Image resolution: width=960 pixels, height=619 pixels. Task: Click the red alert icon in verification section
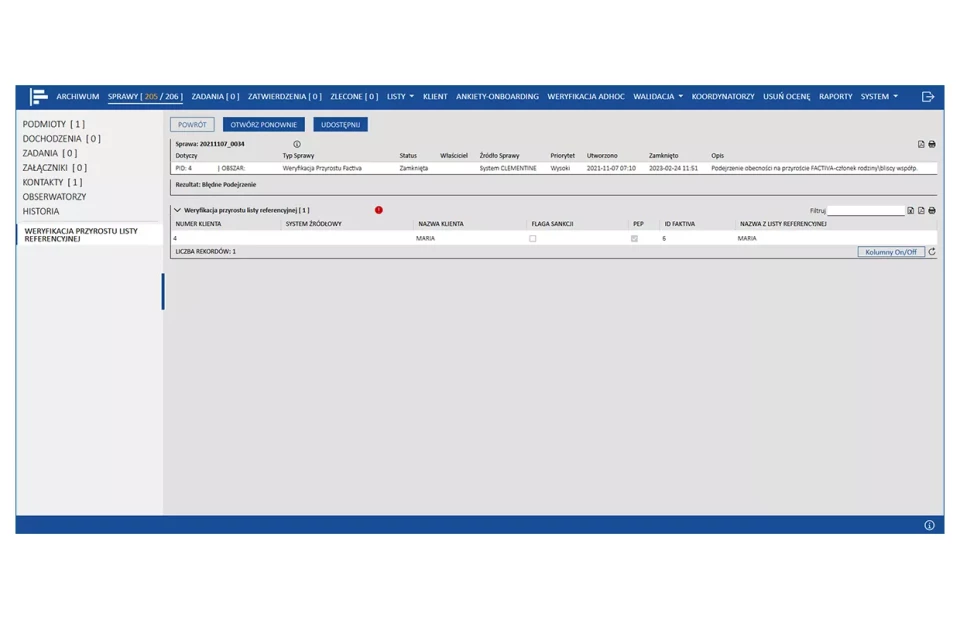pyautogui.click(x=379, y=210)
